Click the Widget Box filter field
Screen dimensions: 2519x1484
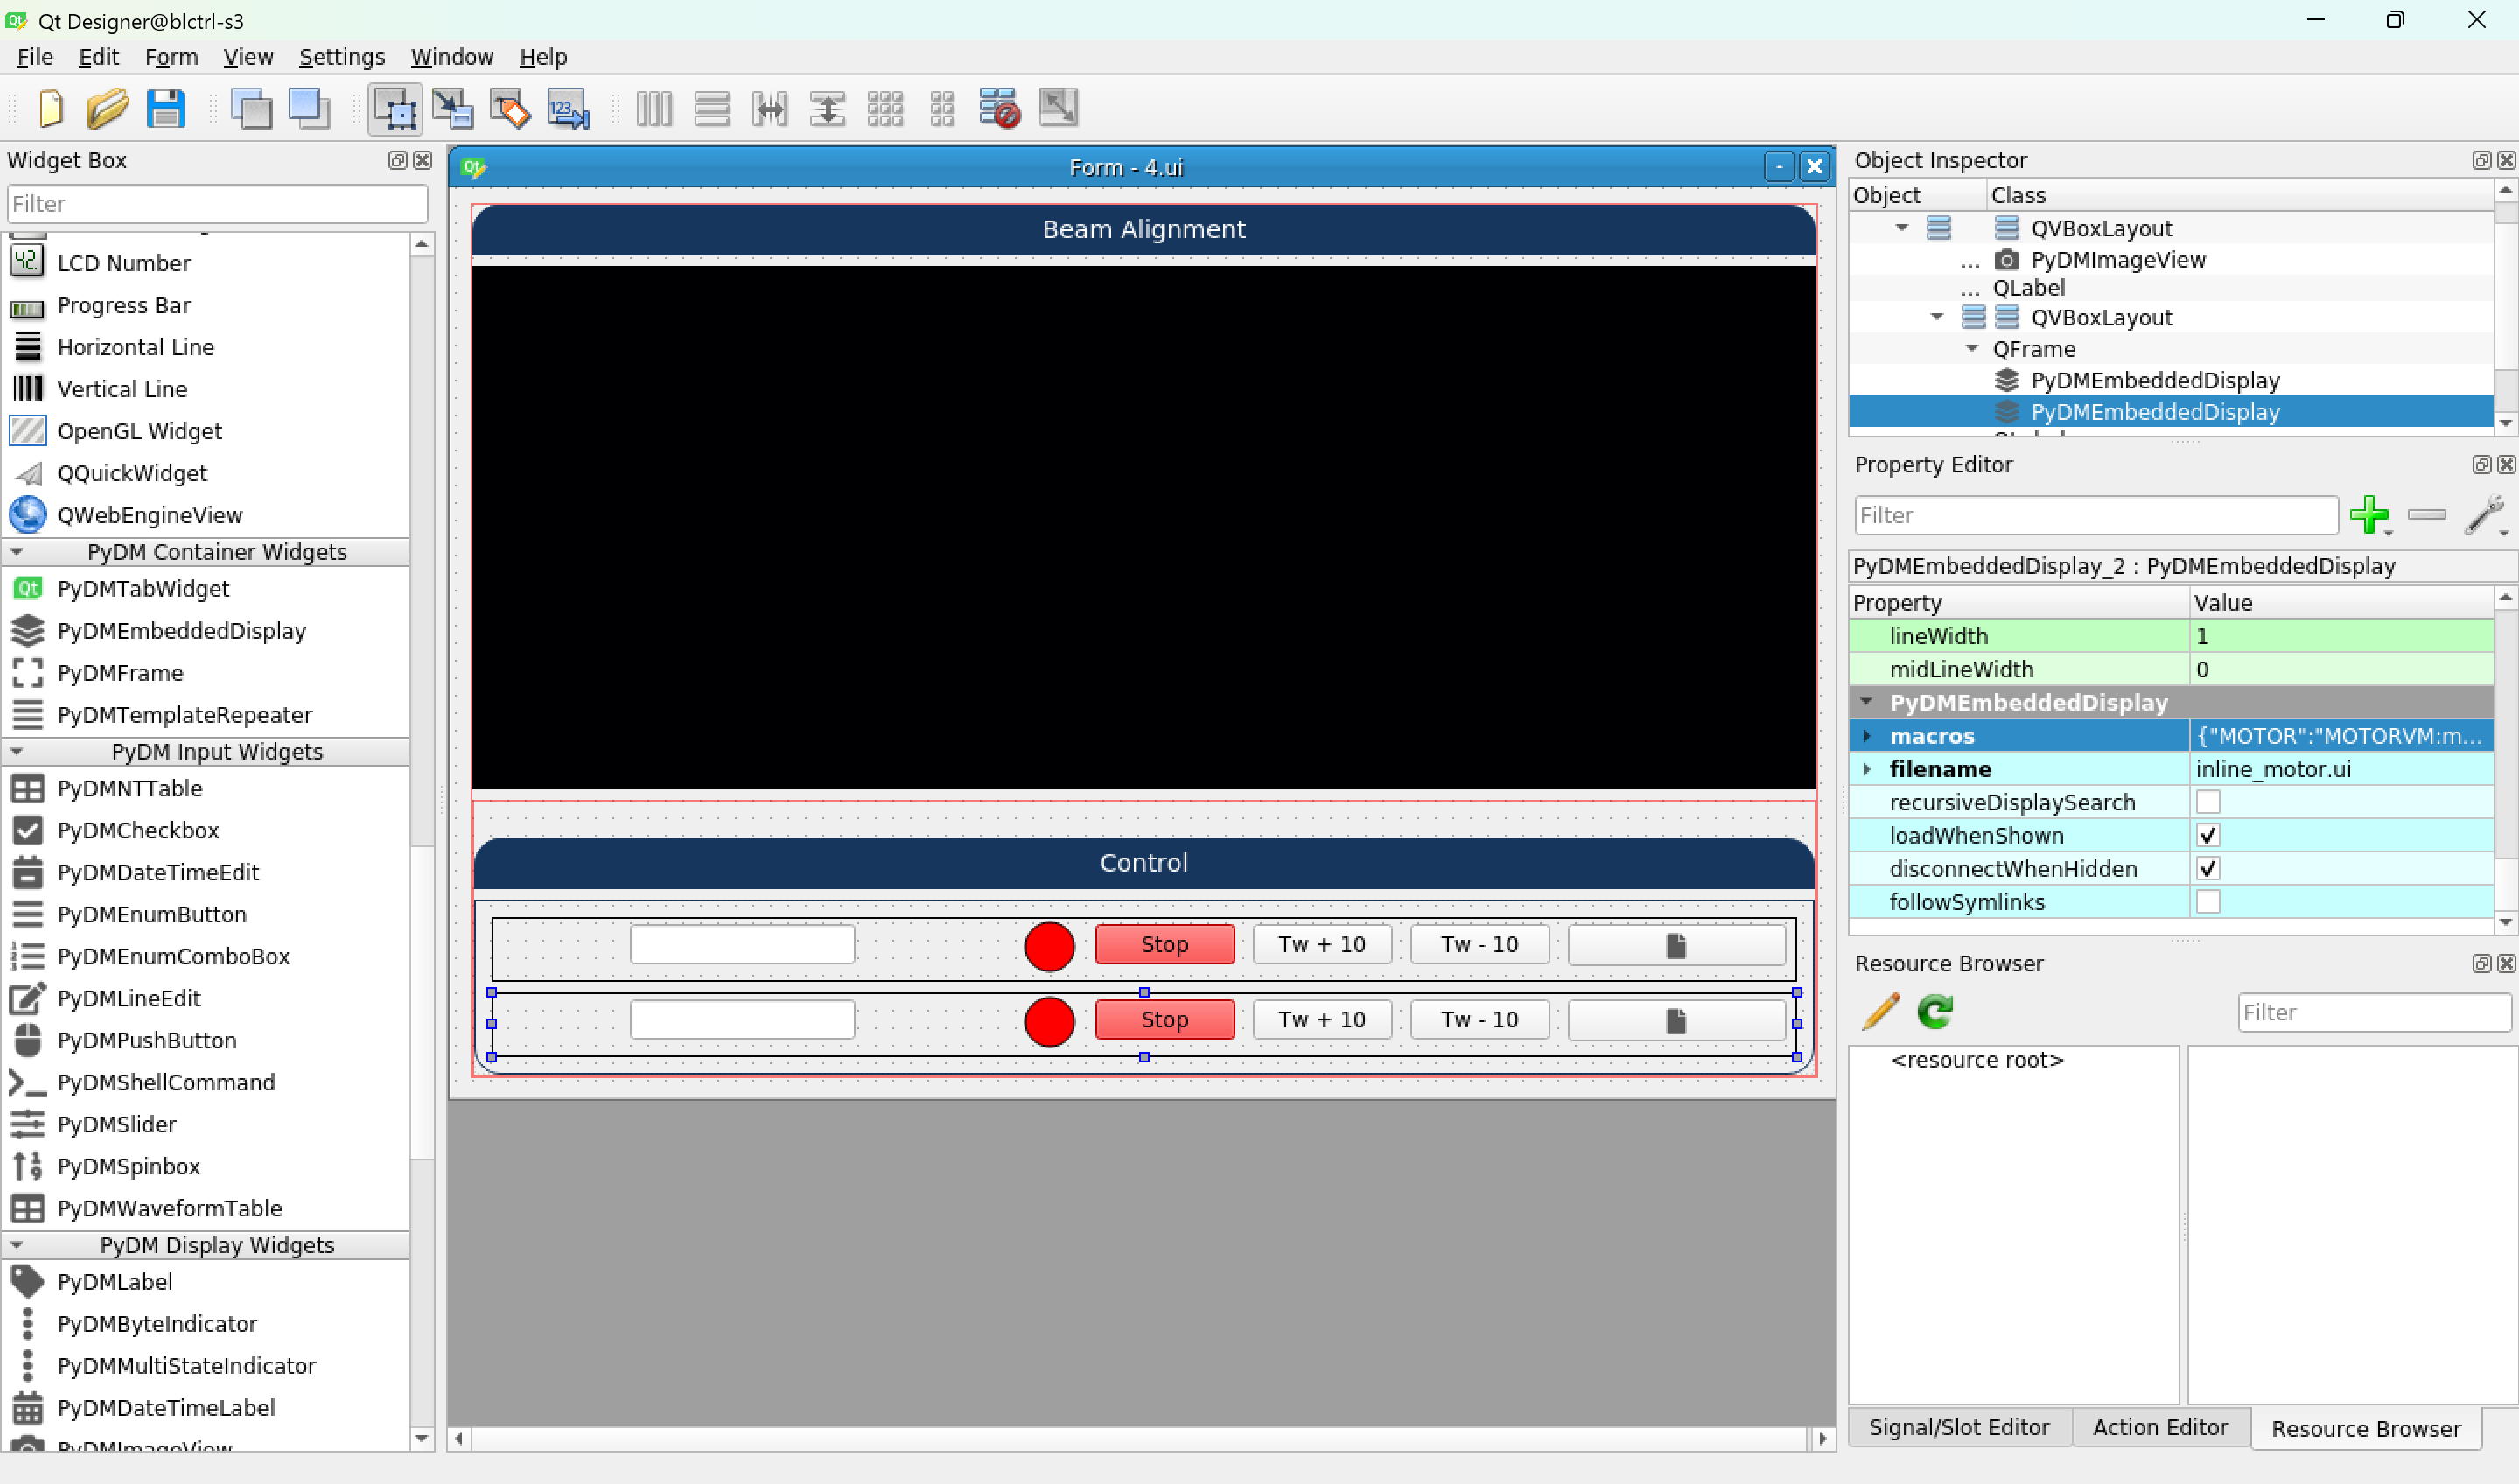(217, 204)
